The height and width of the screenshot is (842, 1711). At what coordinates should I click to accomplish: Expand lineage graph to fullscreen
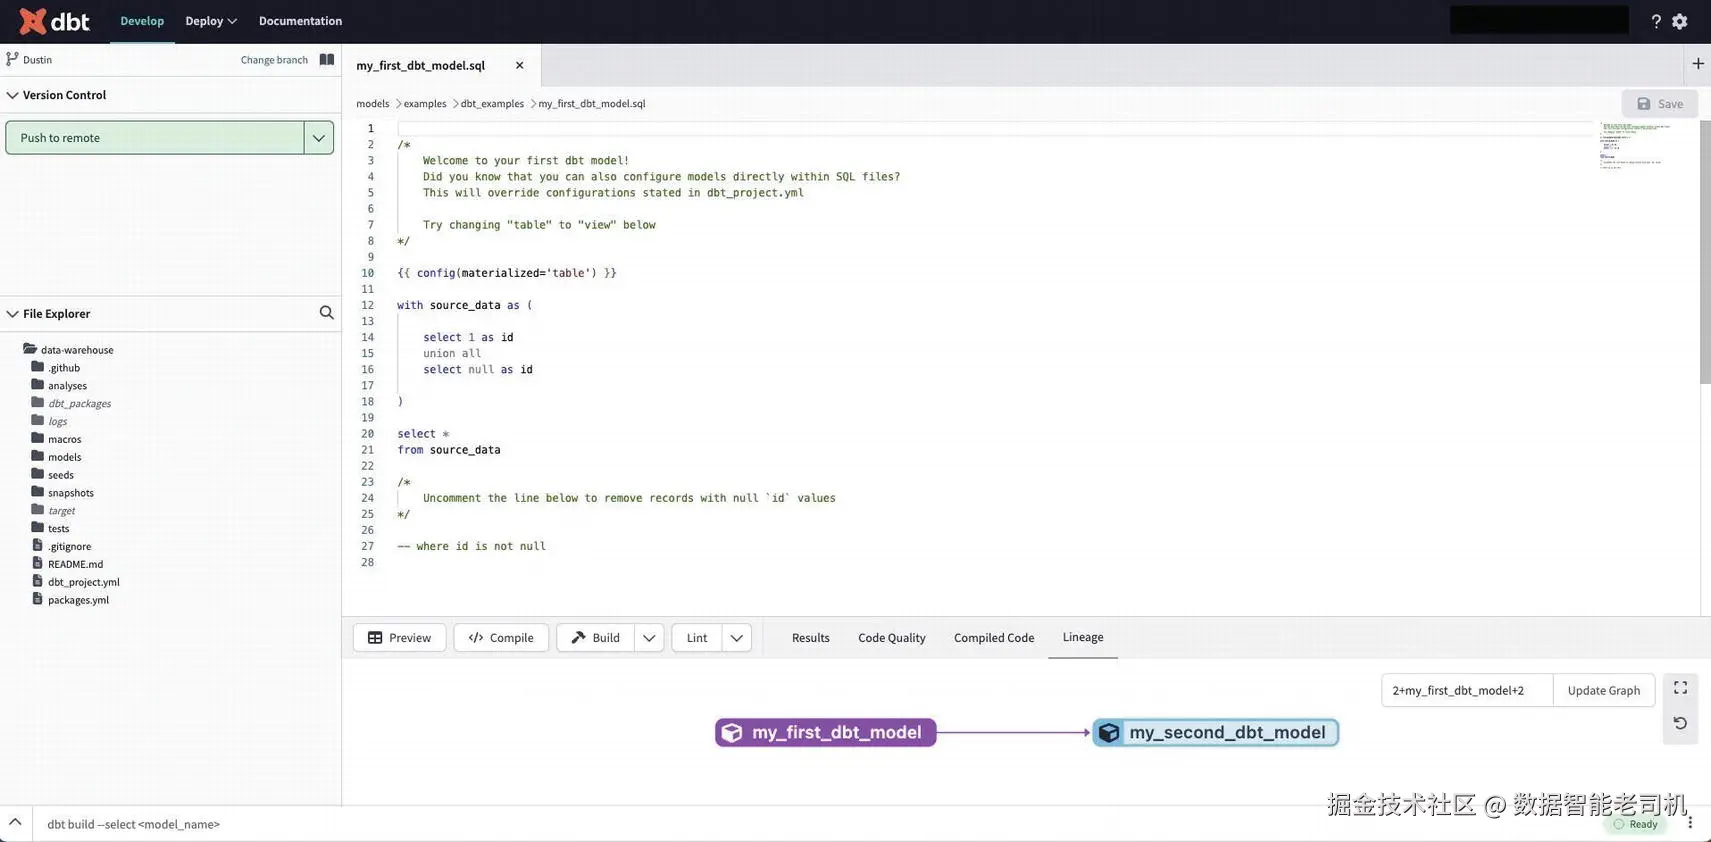point(1681,688)
